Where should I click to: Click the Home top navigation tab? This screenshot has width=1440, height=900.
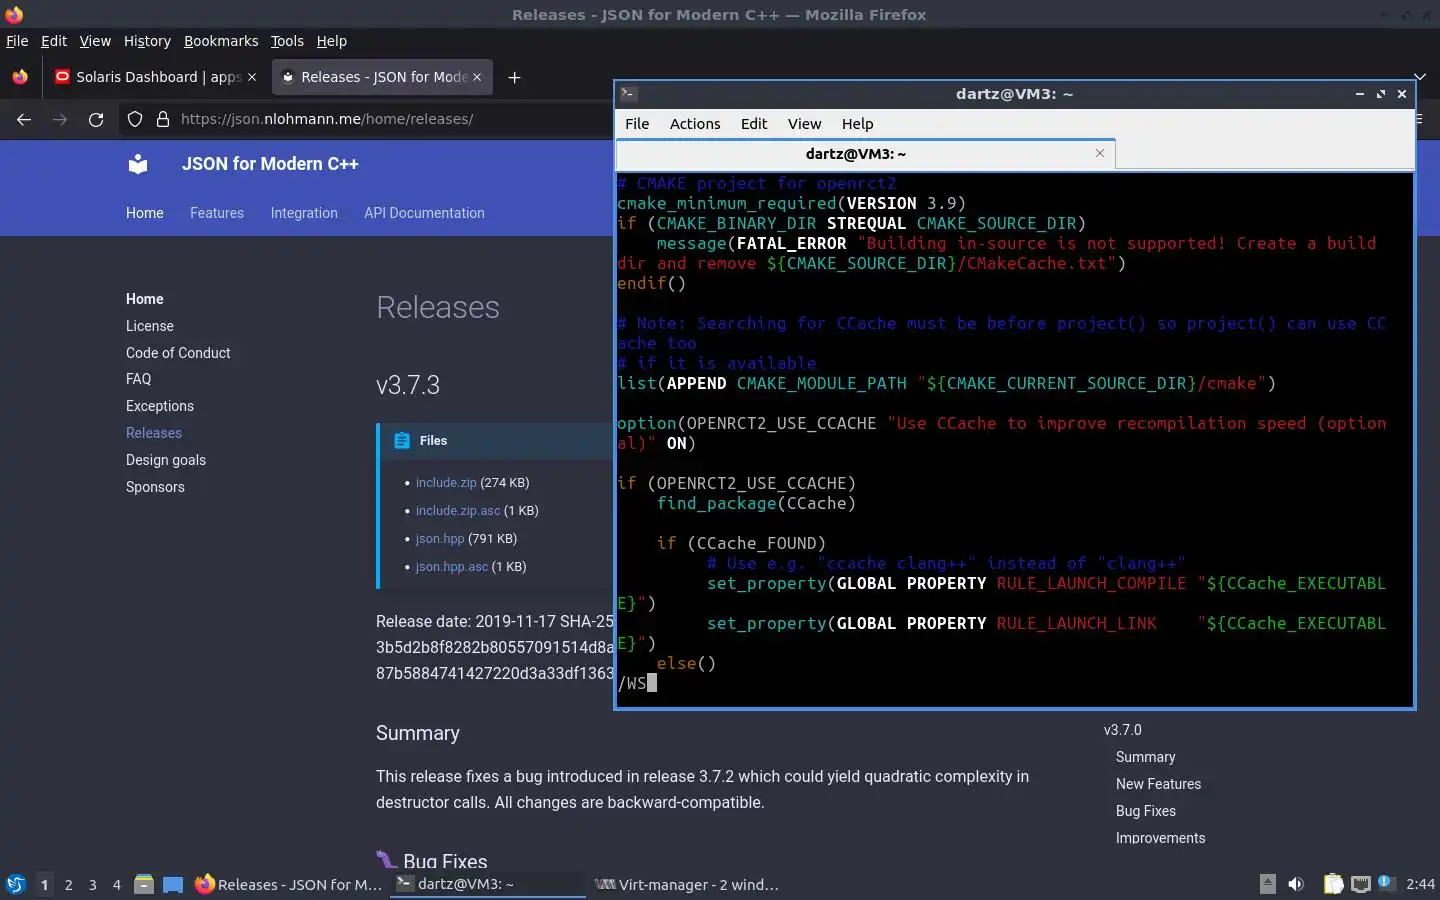(x=145, y=213)
